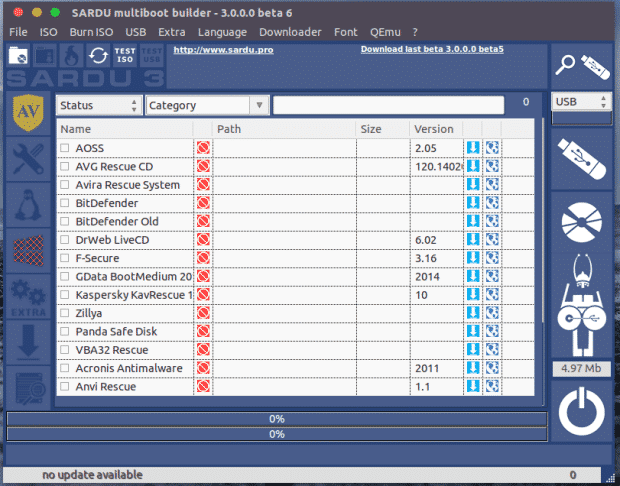Tick the Avira Rescue System checkbox
Viewport: 620px width, 486px height.
64,185
